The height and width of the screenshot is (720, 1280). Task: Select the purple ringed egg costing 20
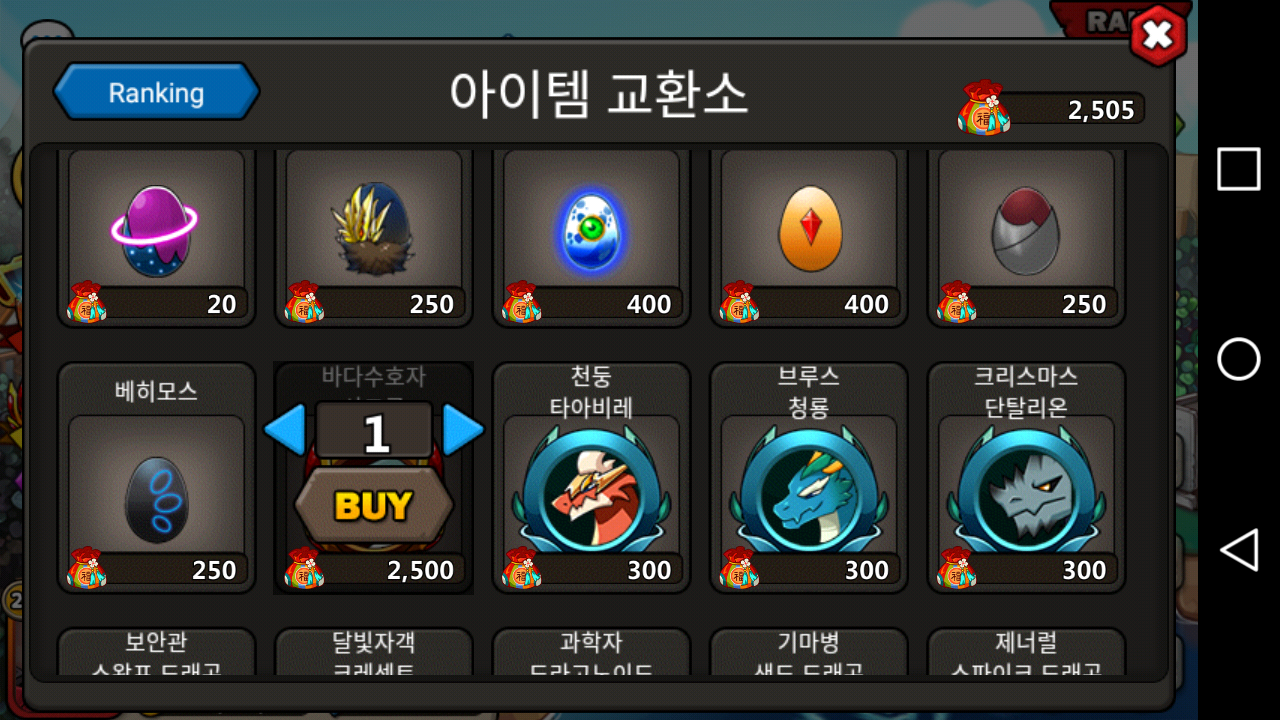156,238
